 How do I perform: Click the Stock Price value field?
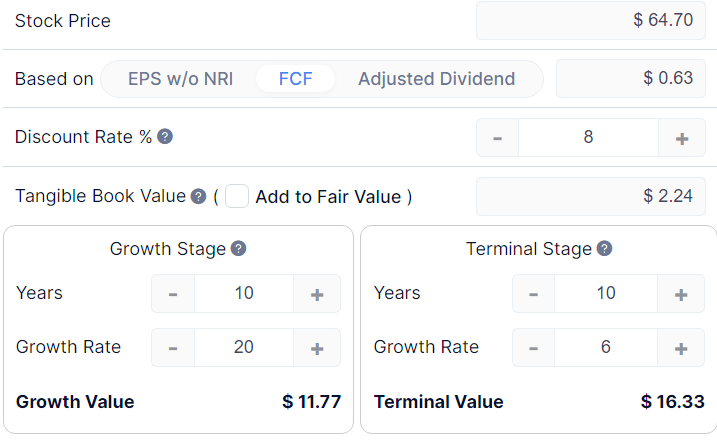591,20
